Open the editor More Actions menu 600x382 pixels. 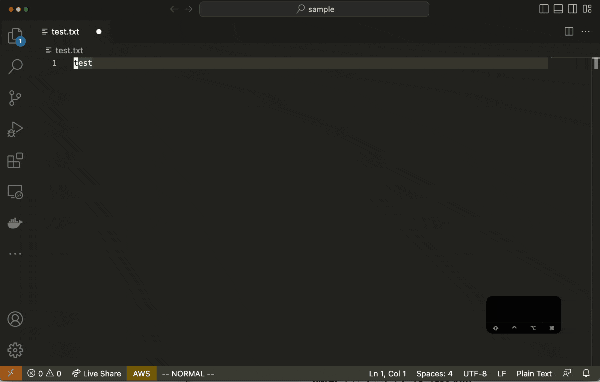(585, 32)
